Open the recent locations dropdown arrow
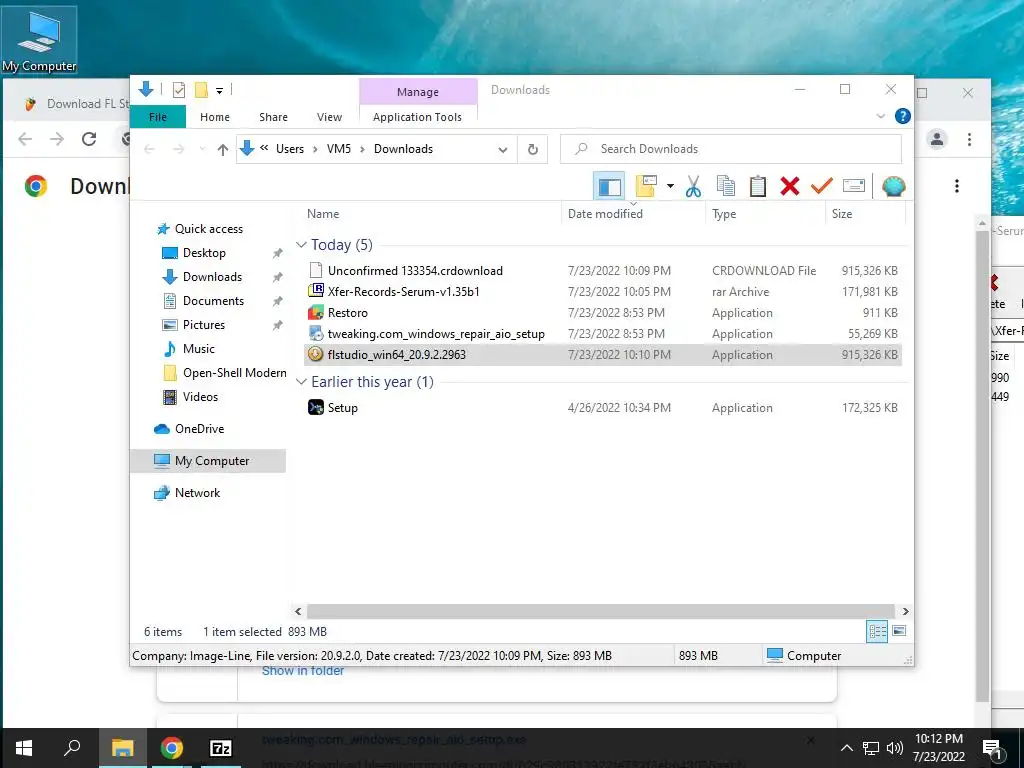This screenshot has width=1024, height=768. click(202, 150)
